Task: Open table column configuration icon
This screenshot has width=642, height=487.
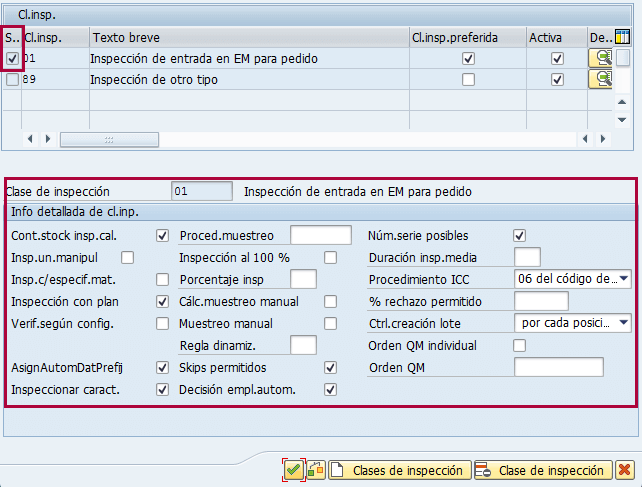Action: click(622, 37)
